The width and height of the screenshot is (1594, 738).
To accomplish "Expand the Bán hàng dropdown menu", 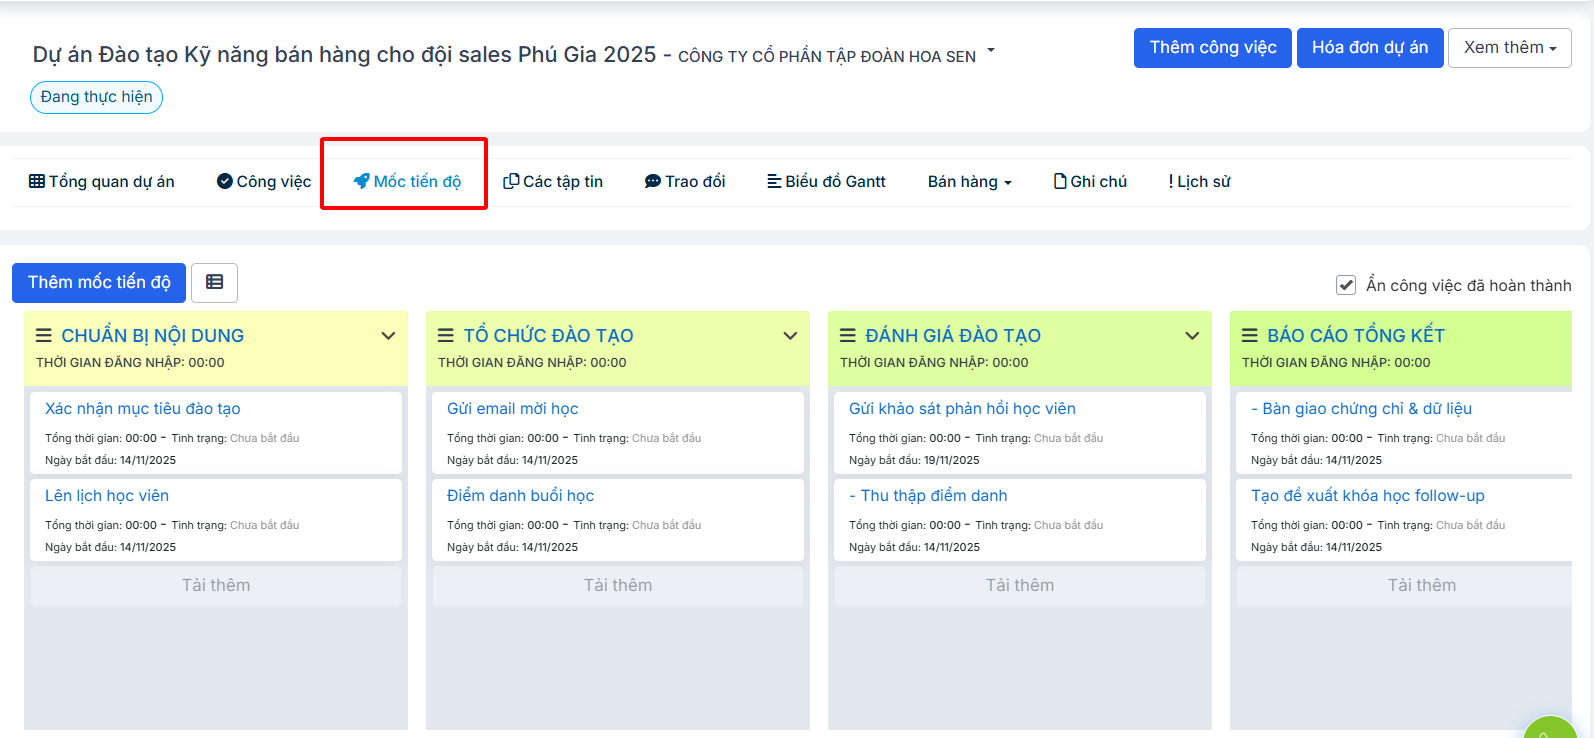I will [969, 182].
